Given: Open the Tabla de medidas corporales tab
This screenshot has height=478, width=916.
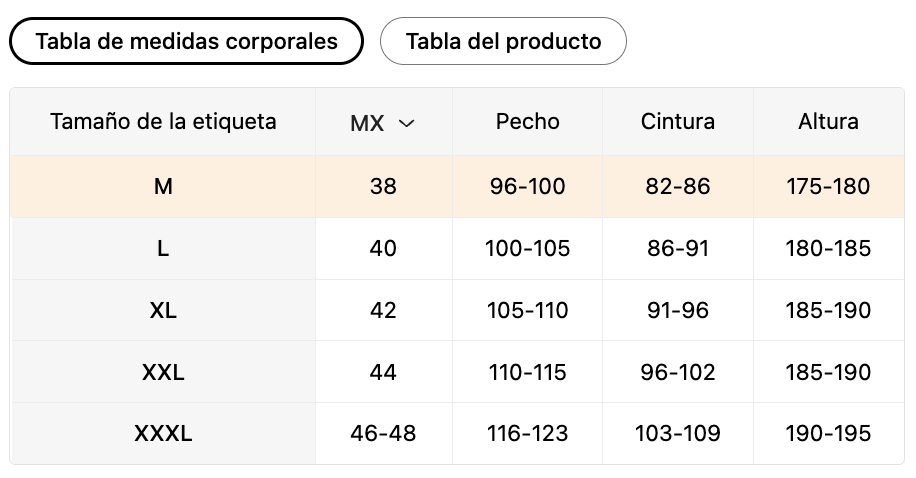Looking at the screenshot, I should tap(186, 41).
